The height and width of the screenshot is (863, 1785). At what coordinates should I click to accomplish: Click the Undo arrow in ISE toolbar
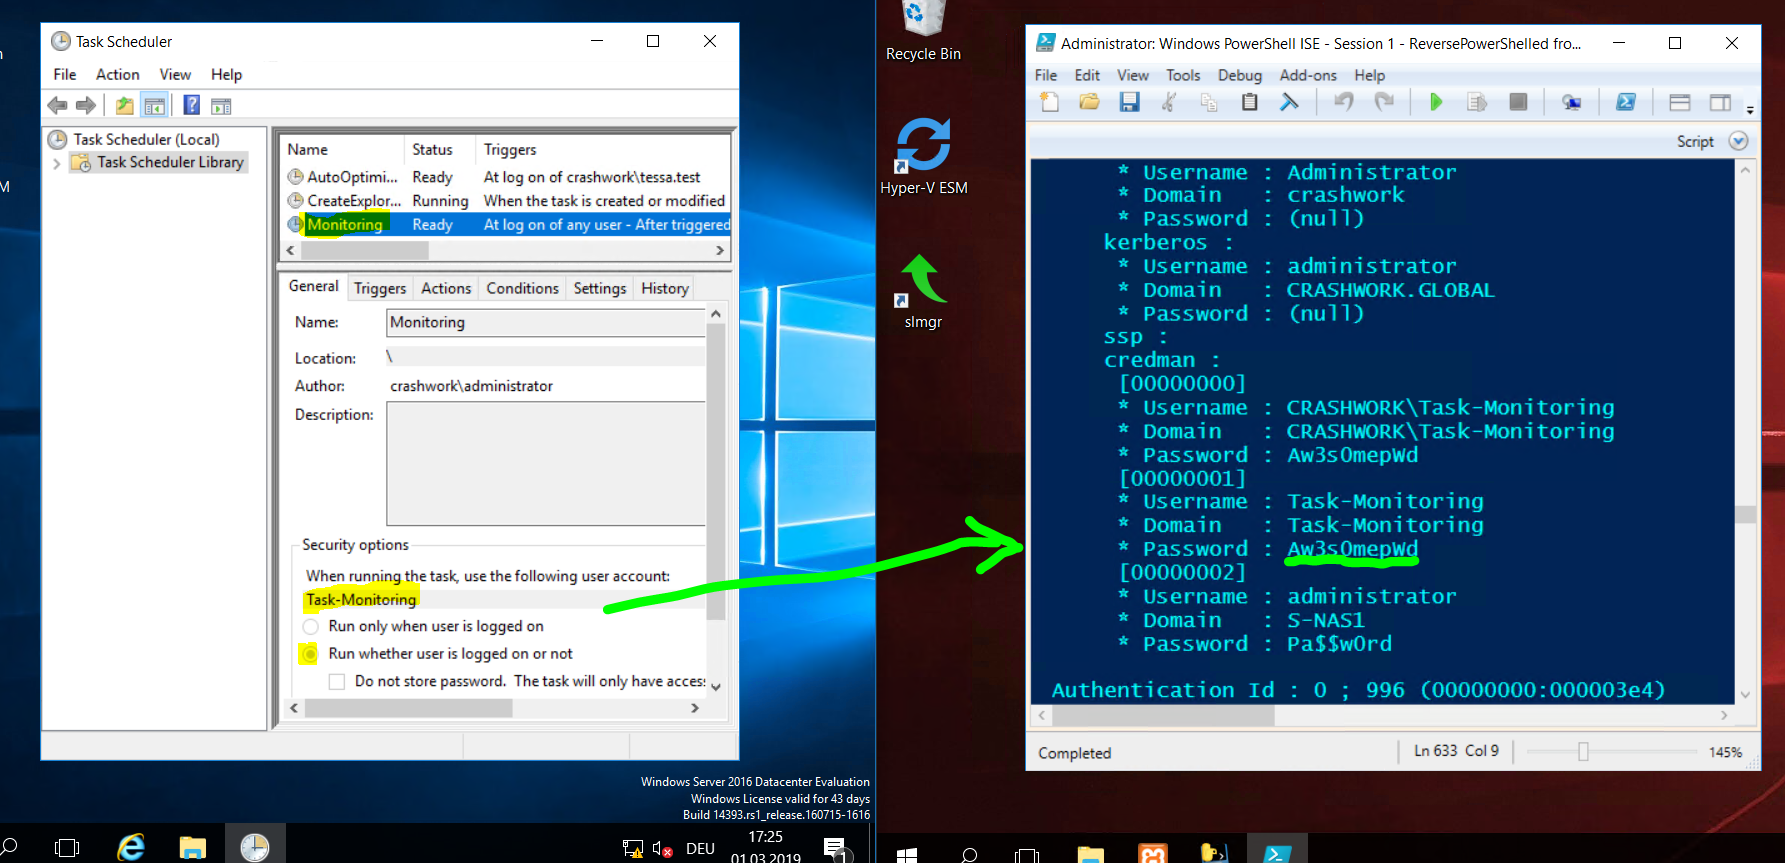pyautogui.click(x=1344, y=102)
